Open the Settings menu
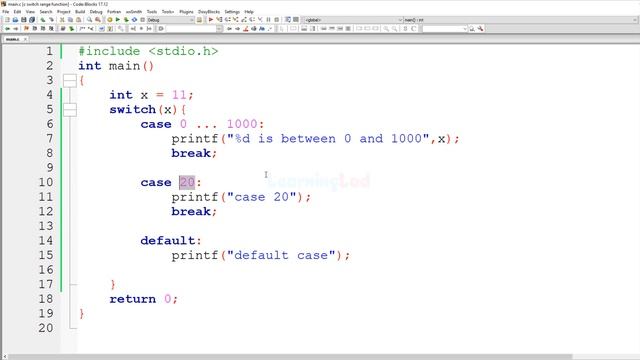This screenshot has width=640, height=360. click(232, 12)
